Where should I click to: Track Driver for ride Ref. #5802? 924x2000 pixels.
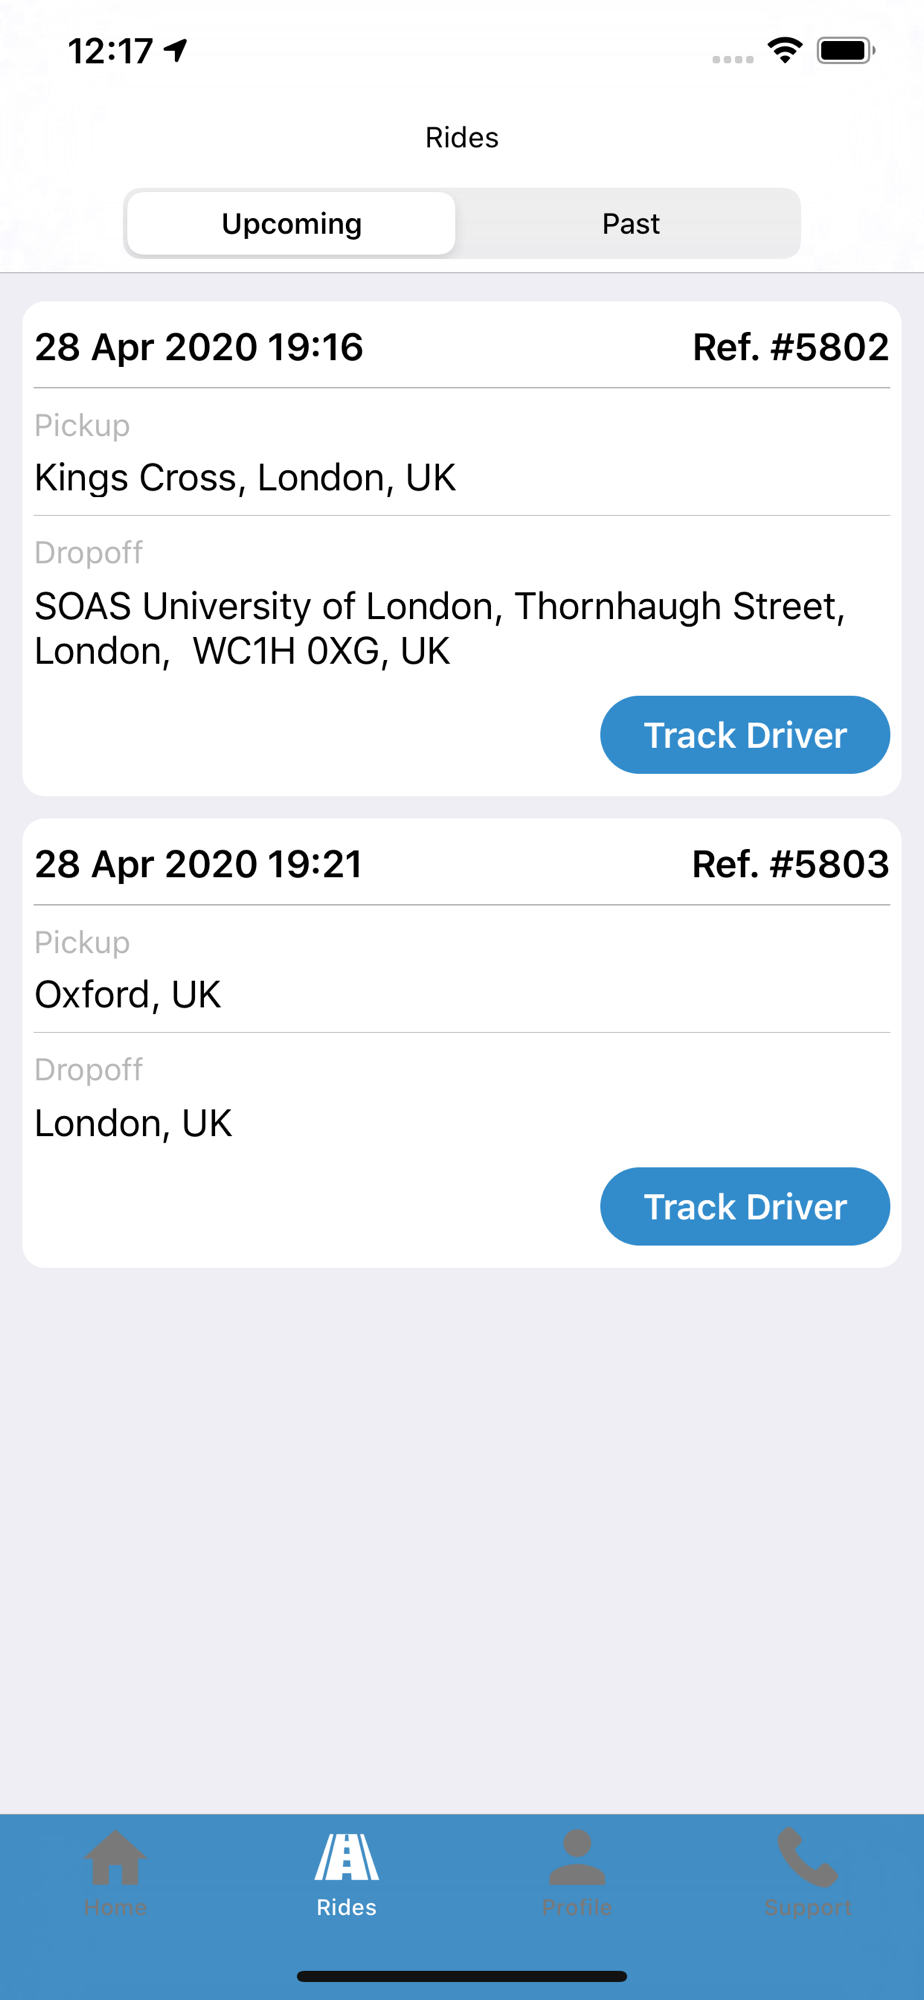745,735
